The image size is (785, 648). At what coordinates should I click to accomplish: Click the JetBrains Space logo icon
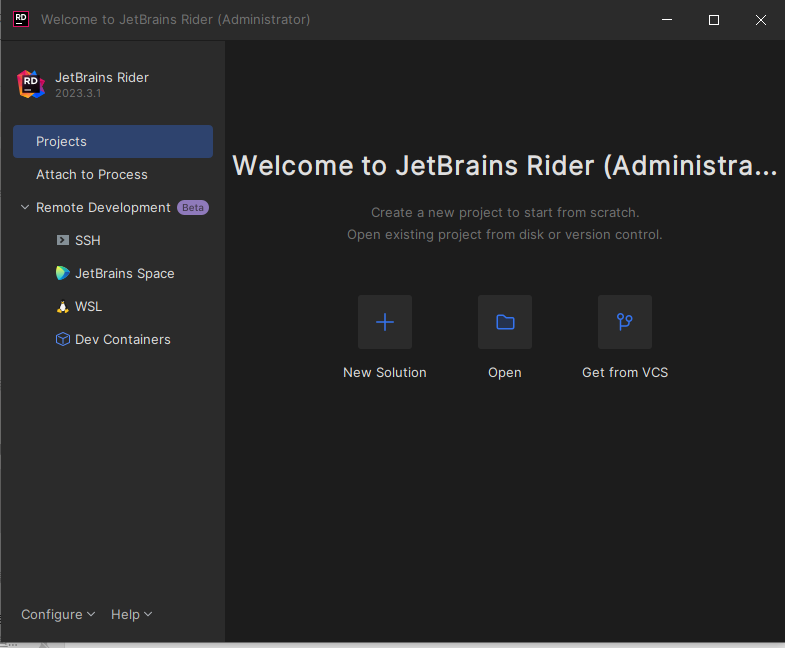click(63, 273)
